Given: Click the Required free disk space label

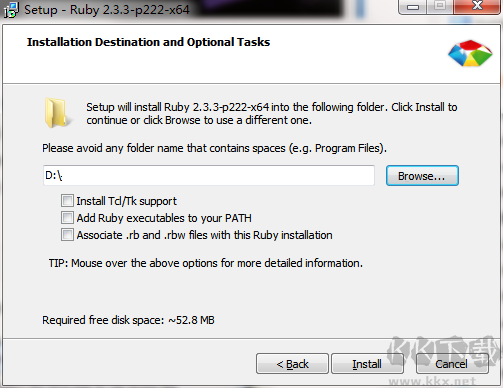Looking at the screenshot, I should point(128,320).
